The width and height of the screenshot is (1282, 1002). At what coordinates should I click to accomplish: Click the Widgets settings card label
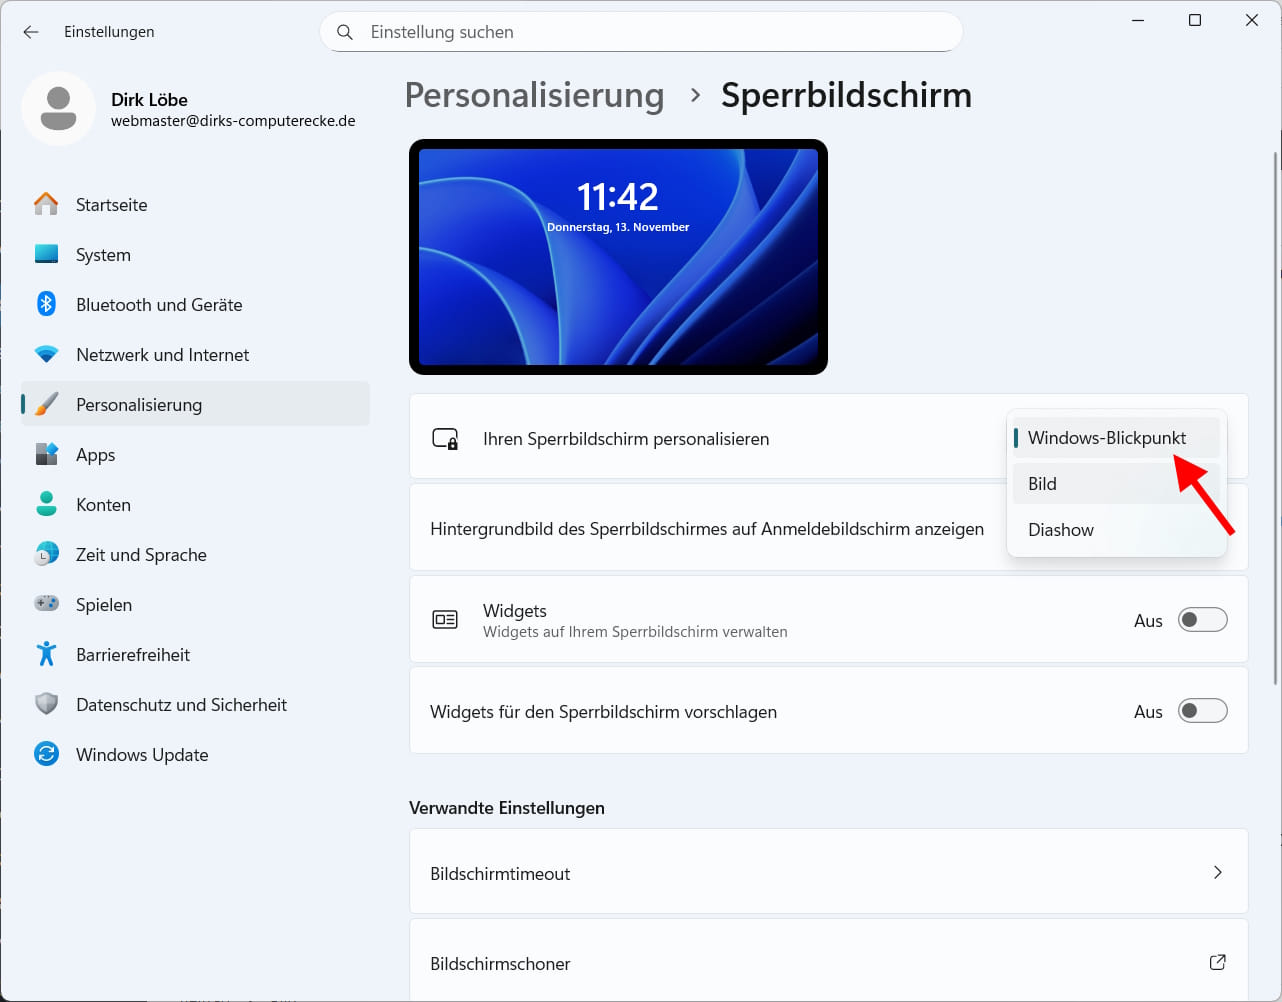tap(514, 610)
